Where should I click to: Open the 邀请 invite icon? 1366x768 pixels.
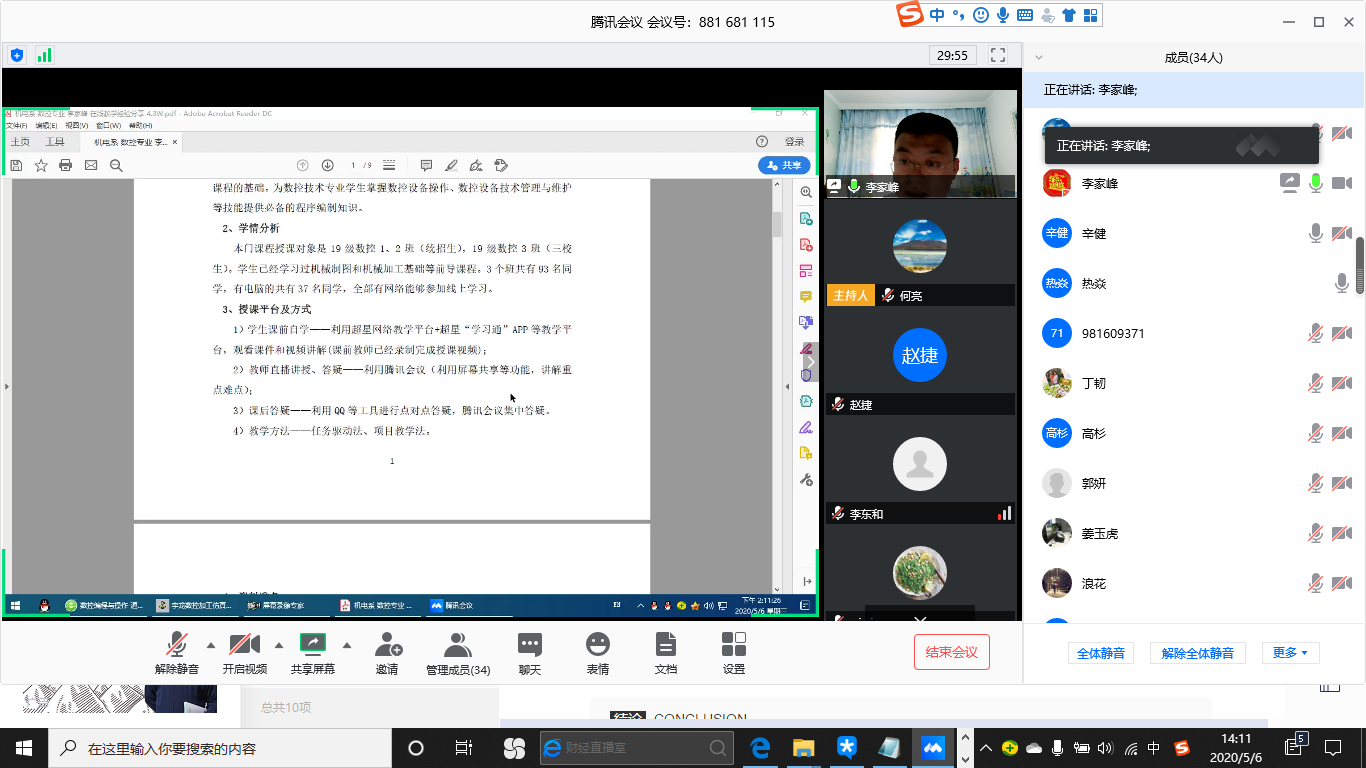(x=387, y=645)
